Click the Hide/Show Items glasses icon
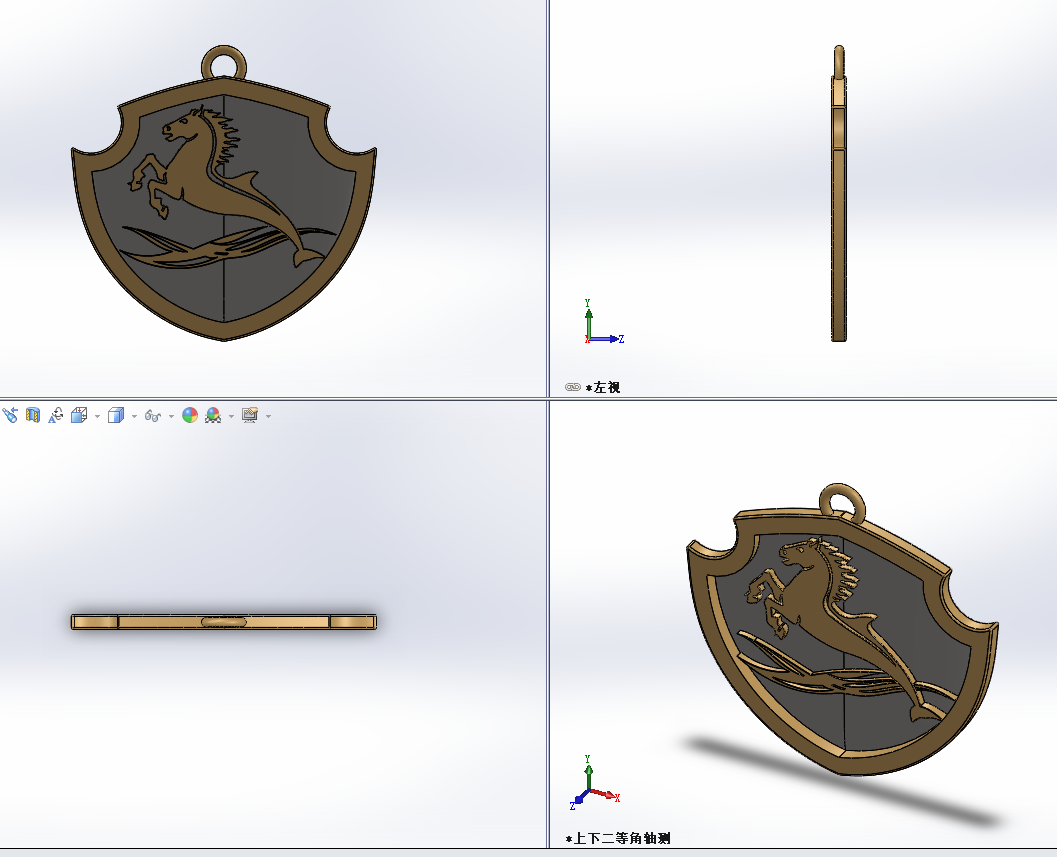 click(x=152, y=416)
